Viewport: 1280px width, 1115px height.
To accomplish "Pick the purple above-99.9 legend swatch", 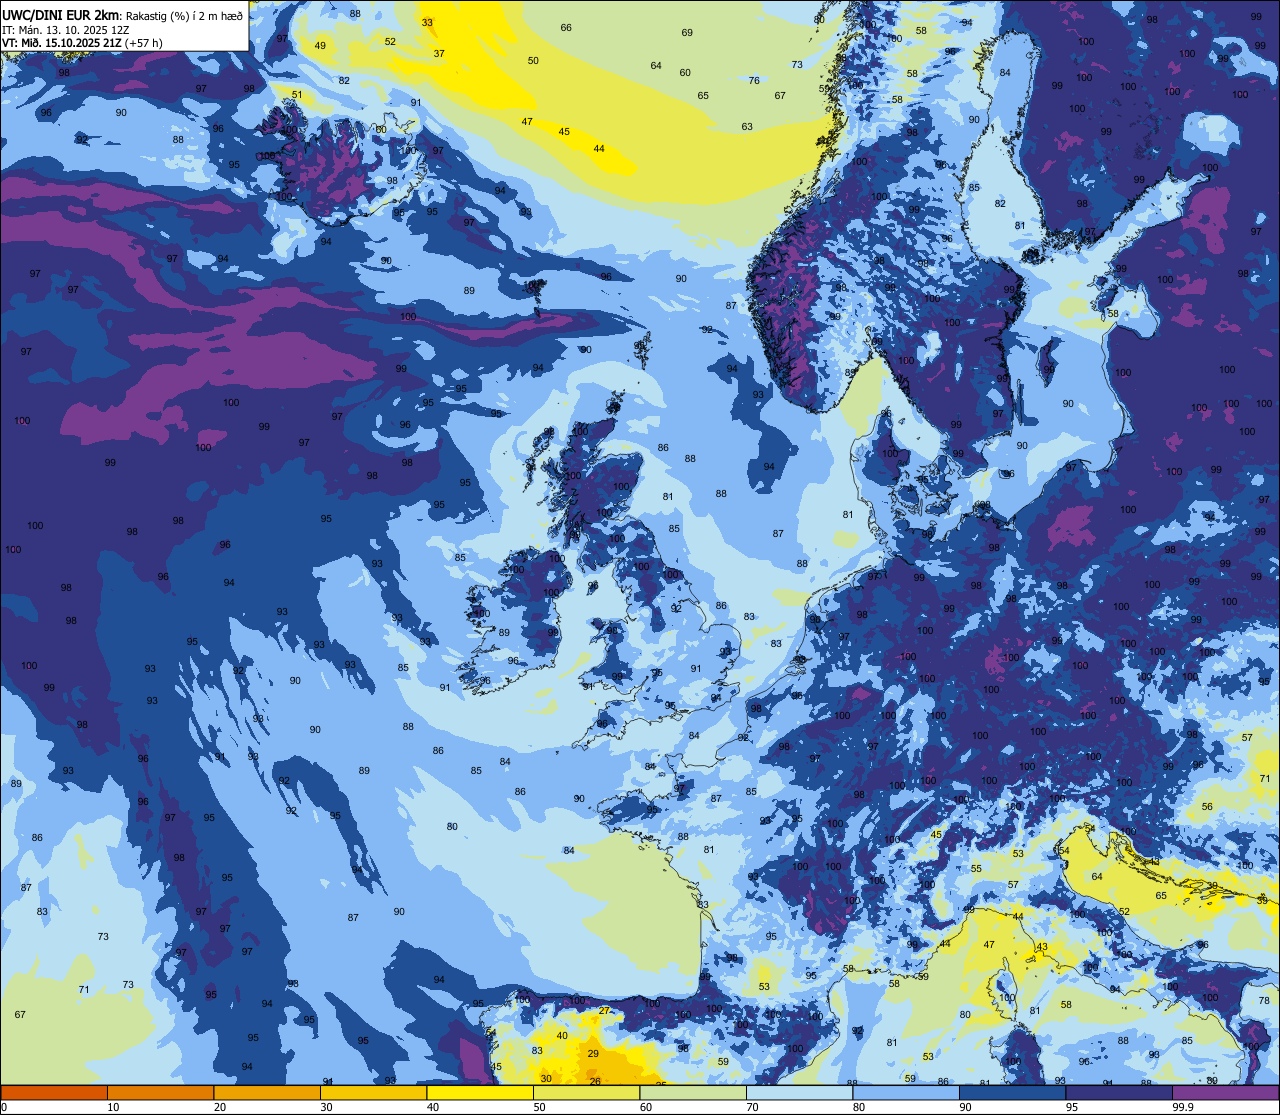I will coord(1225,1092).
